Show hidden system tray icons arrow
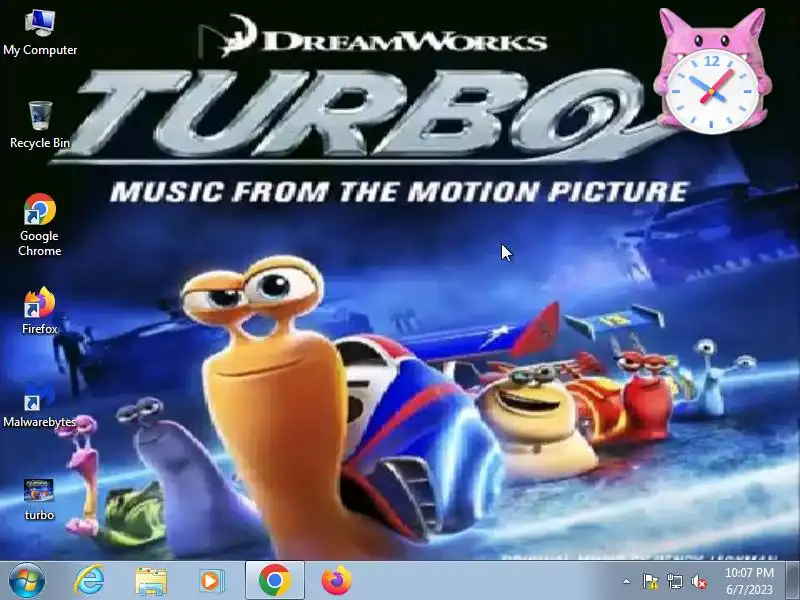Viewport: 800px width, 600px height. tap(627, 581)
